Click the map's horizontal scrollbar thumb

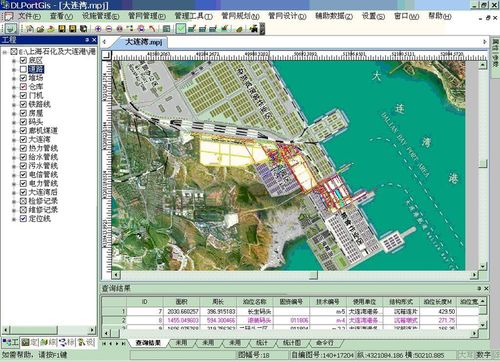[313, 275]
